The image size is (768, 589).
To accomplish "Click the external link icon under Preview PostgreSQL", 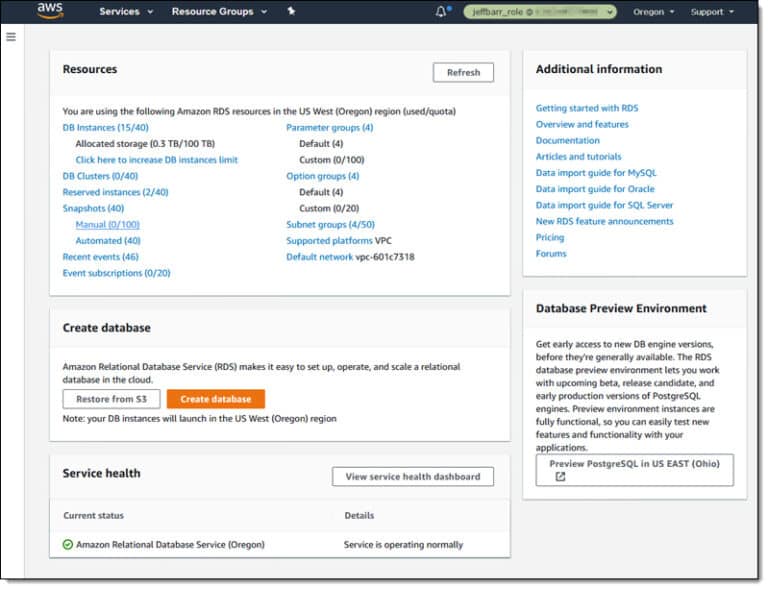I will (x=560, y=476).
